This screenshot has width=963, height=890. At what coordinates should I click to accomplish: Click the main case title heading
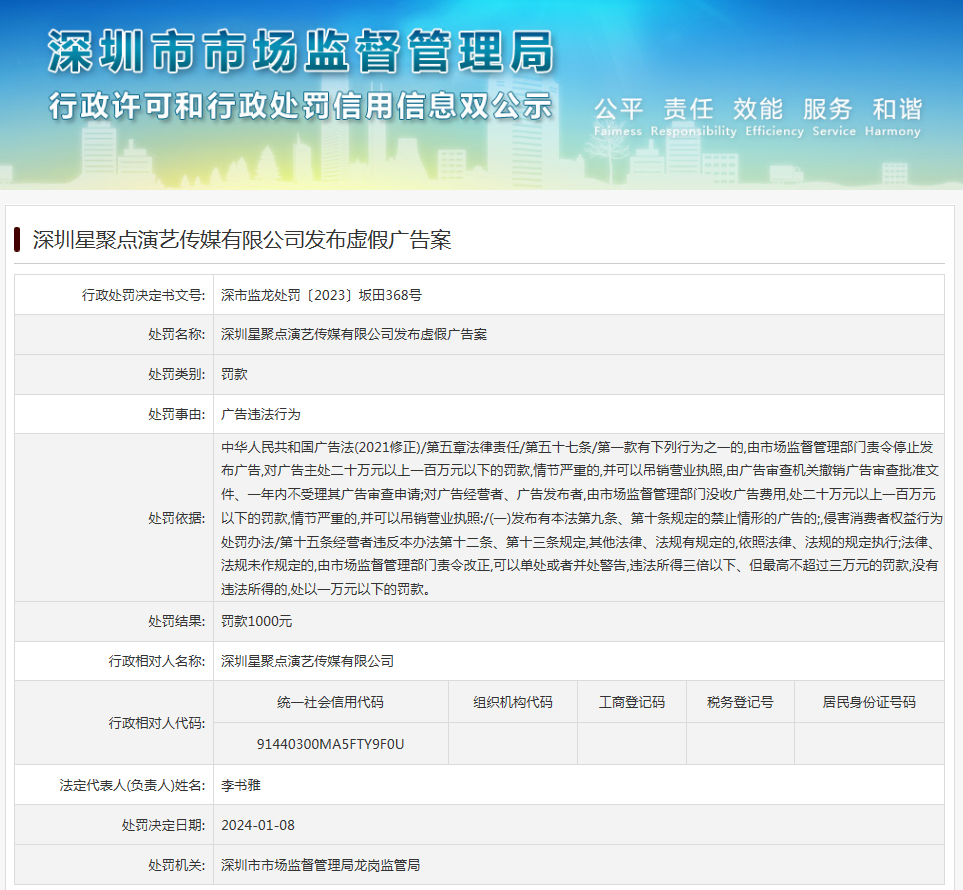point(242,240)
